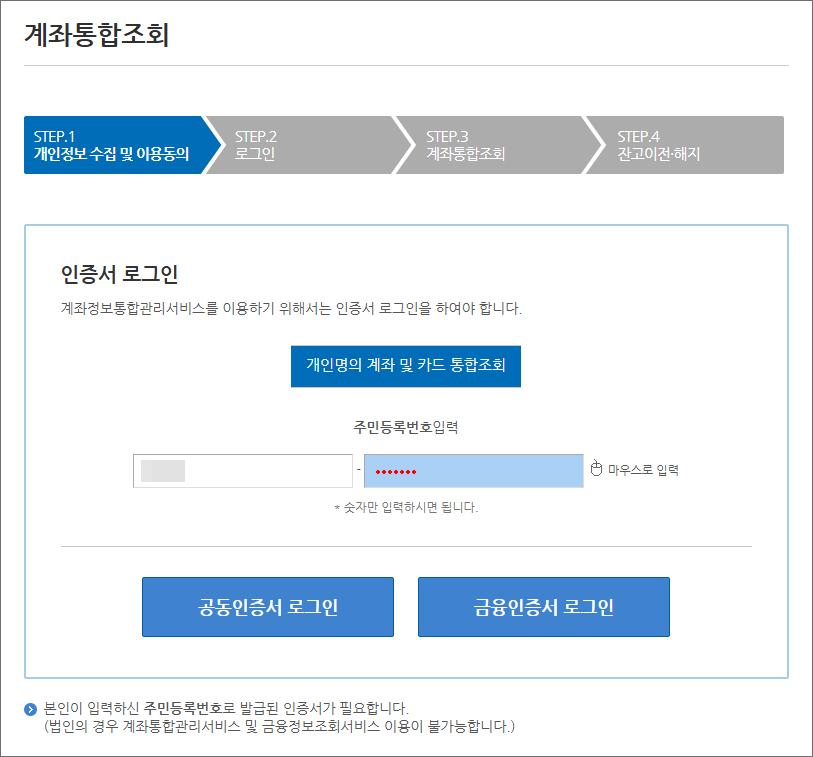The image size is (813, 757).
Task: Log in with 공동인증서 로그인 button
Action: 267,607
